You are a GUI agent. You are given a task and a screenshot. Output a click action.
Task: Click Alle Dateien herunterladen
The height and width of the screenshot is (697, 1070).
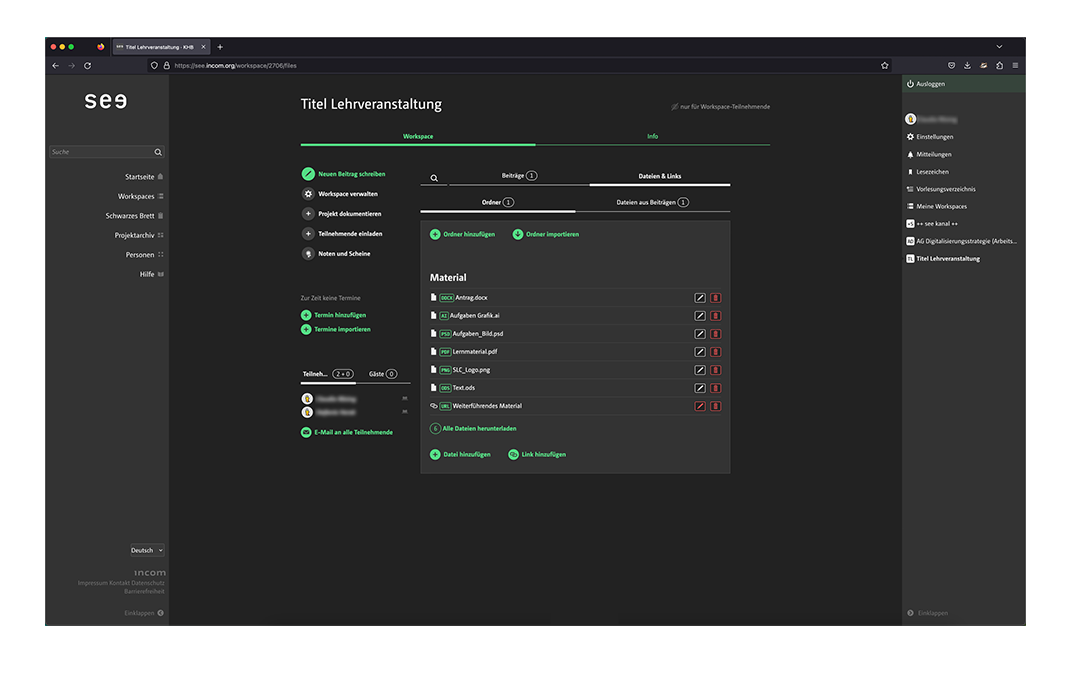(472, 429)
